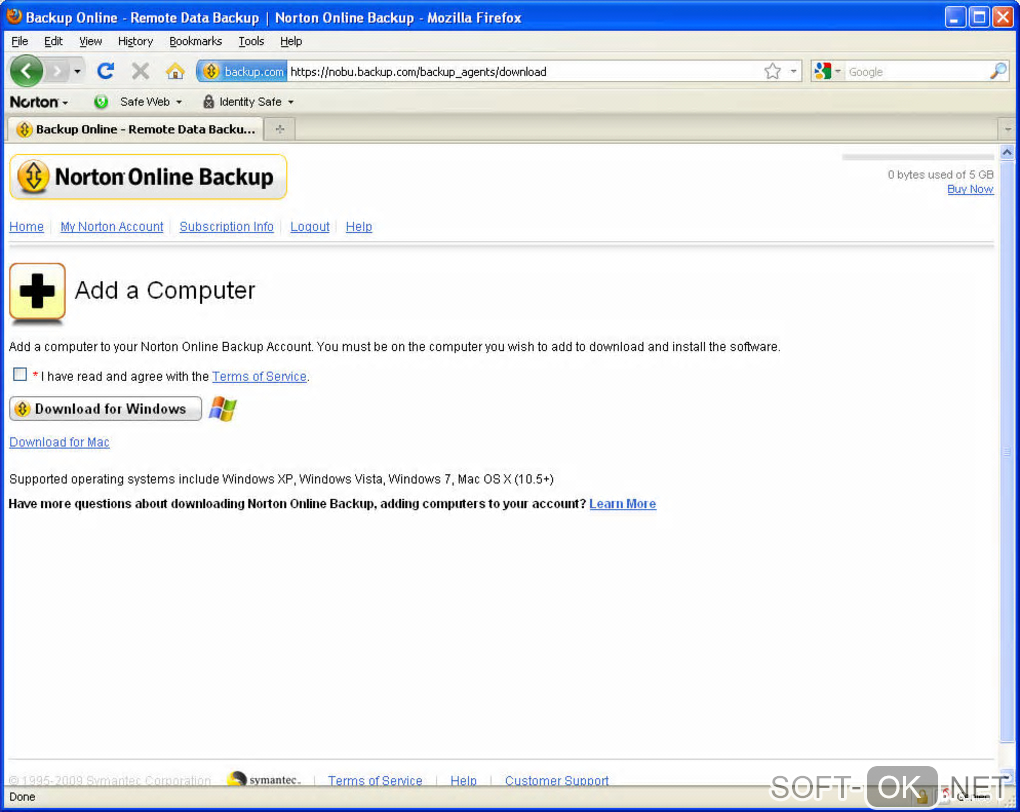This screenshot has height=812, width=1020.
Task: Open the address bar history dropdown
Action: pyautogui.click(x=794, y=72)
